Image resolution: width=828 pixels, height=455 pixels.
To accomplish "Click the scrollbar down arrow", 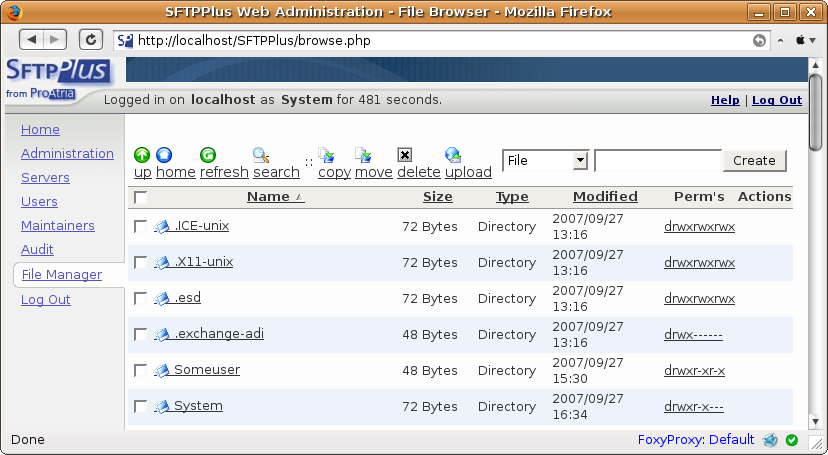I will [815, 422].
